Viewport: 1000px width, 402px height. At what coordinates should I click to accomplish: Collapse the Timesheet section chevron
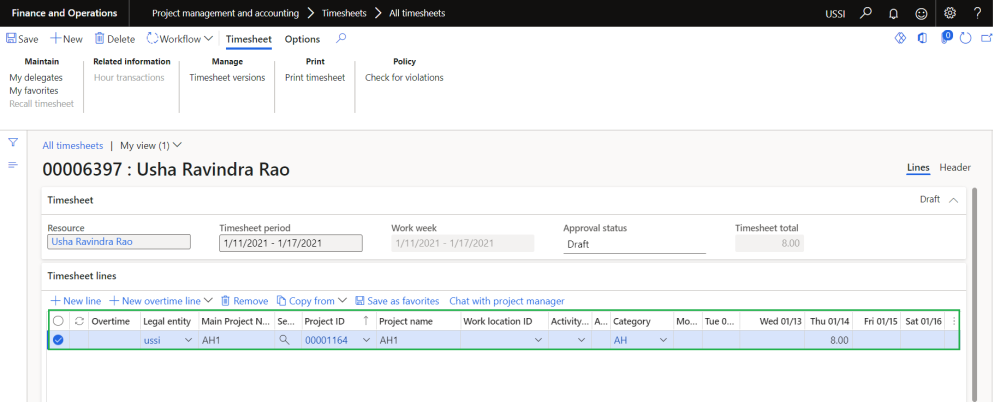pos(953,200)
